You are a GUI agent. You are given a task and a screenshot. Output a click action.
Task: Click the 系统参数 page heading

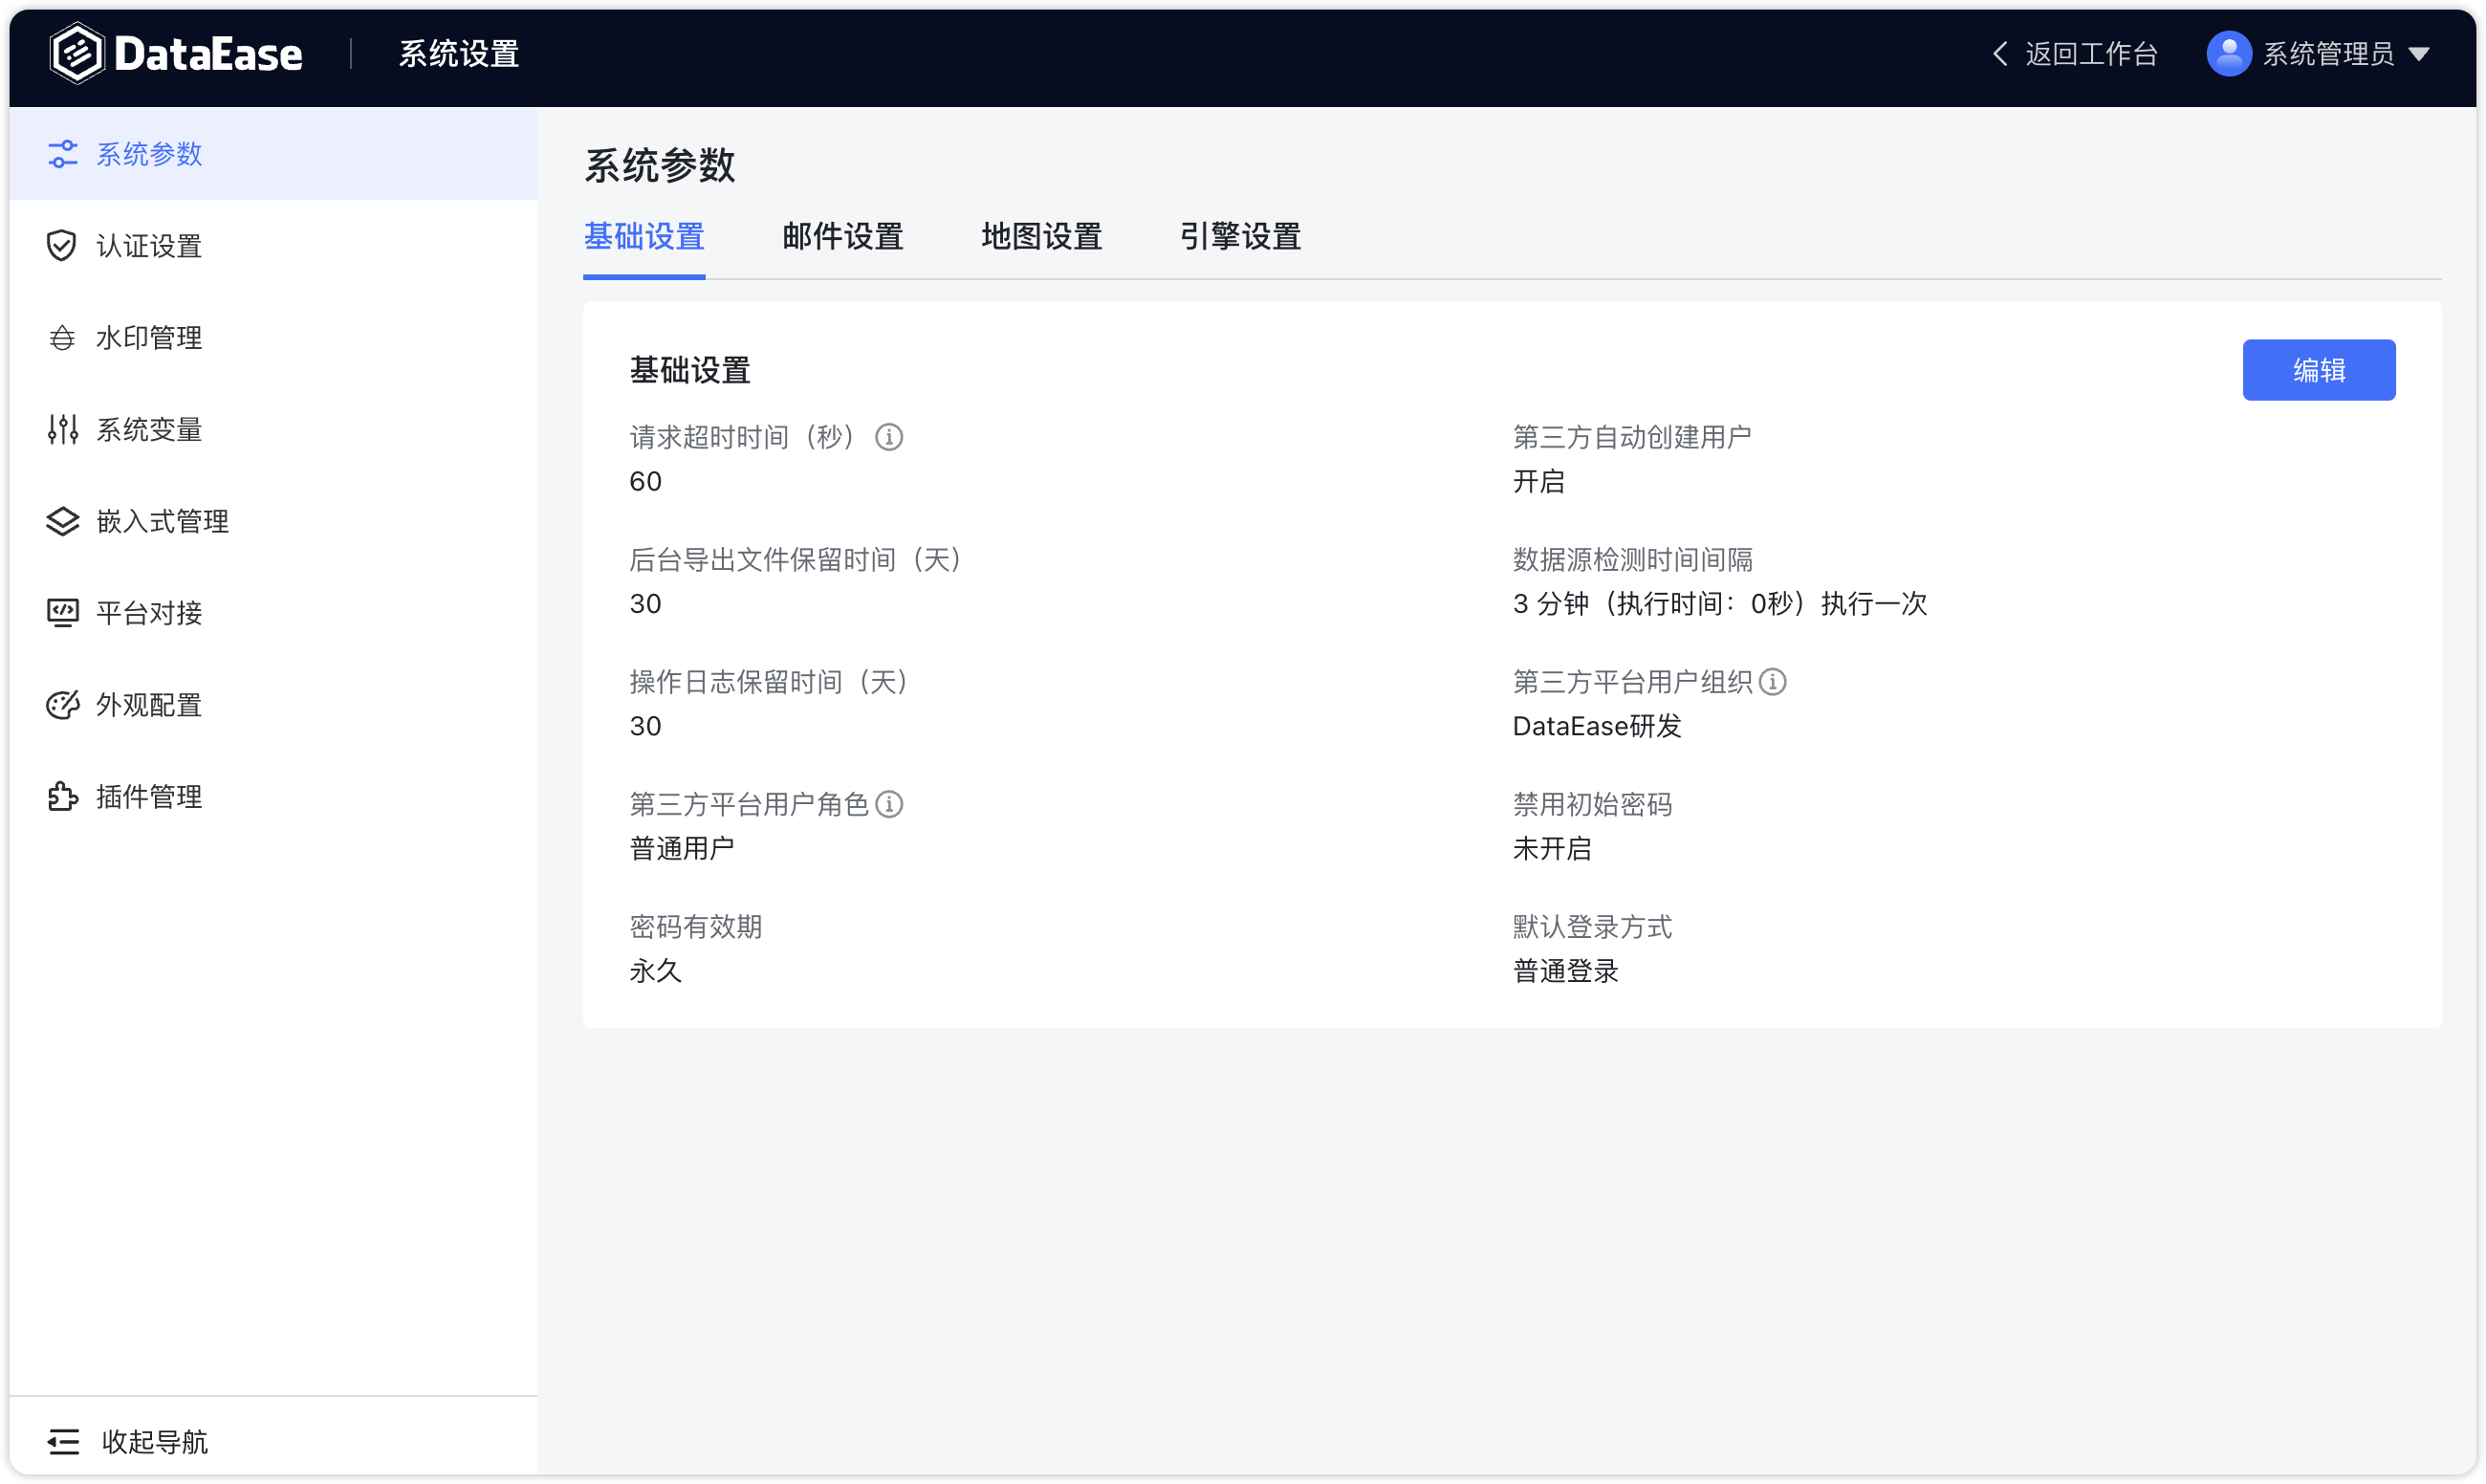659,165
